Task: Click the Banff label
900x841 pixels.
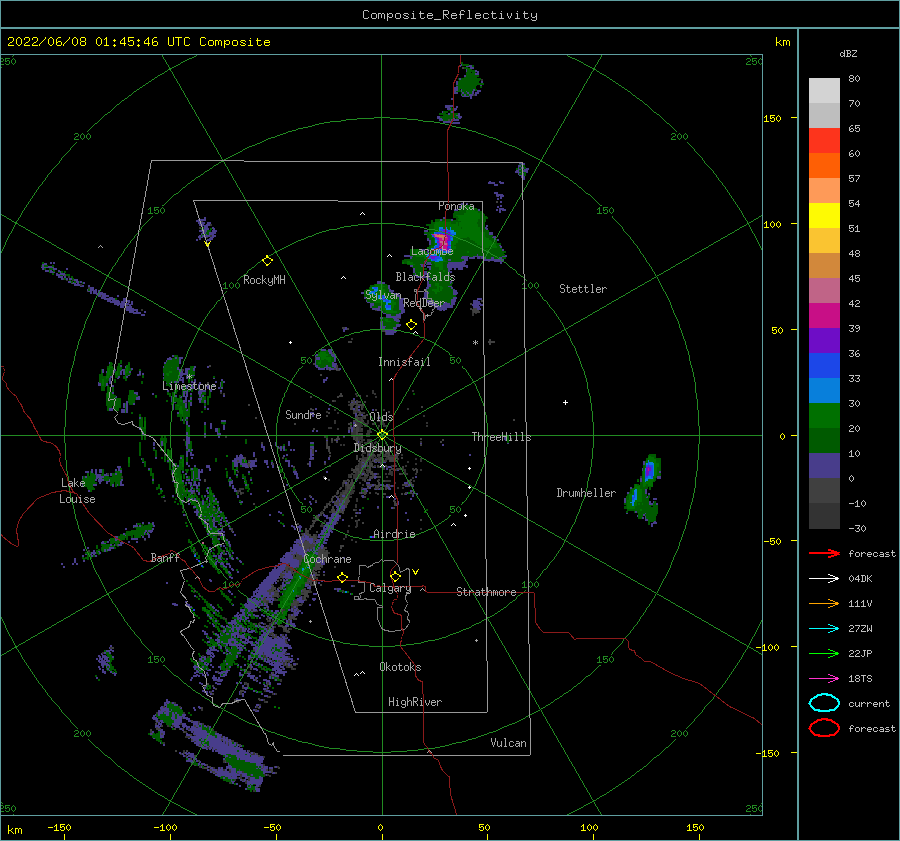Action: tap(165, 557)
